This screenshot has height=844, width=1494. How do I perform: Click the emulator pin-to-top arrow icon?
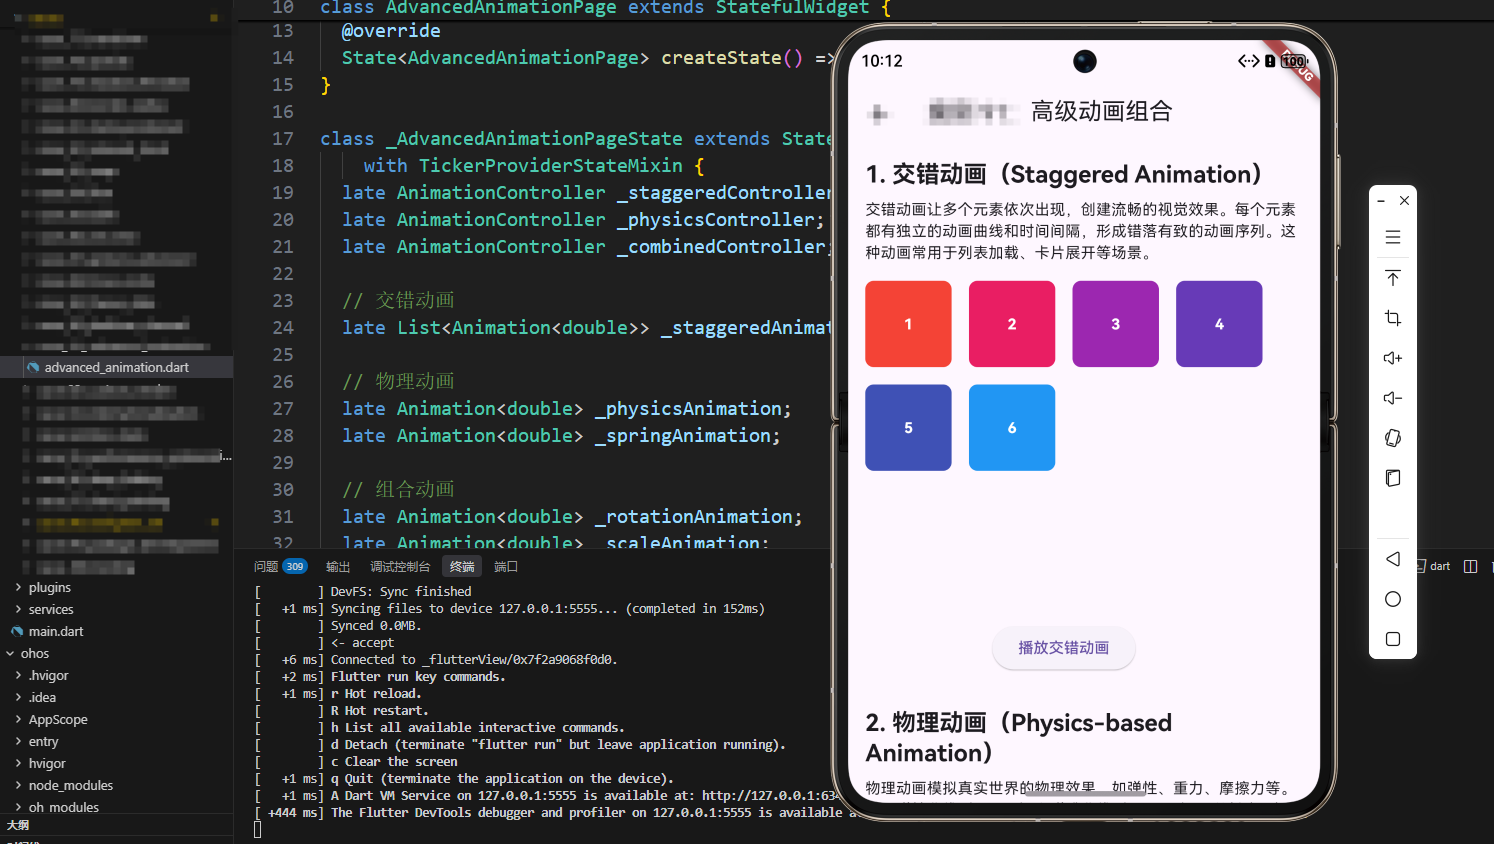click(x=1393, y=278)
